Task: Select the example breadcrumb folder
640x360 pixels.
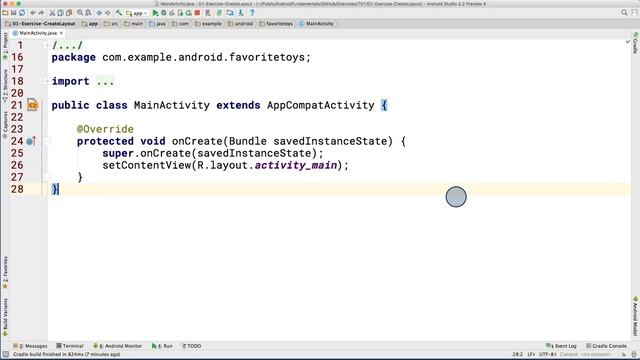Action: 208,24
